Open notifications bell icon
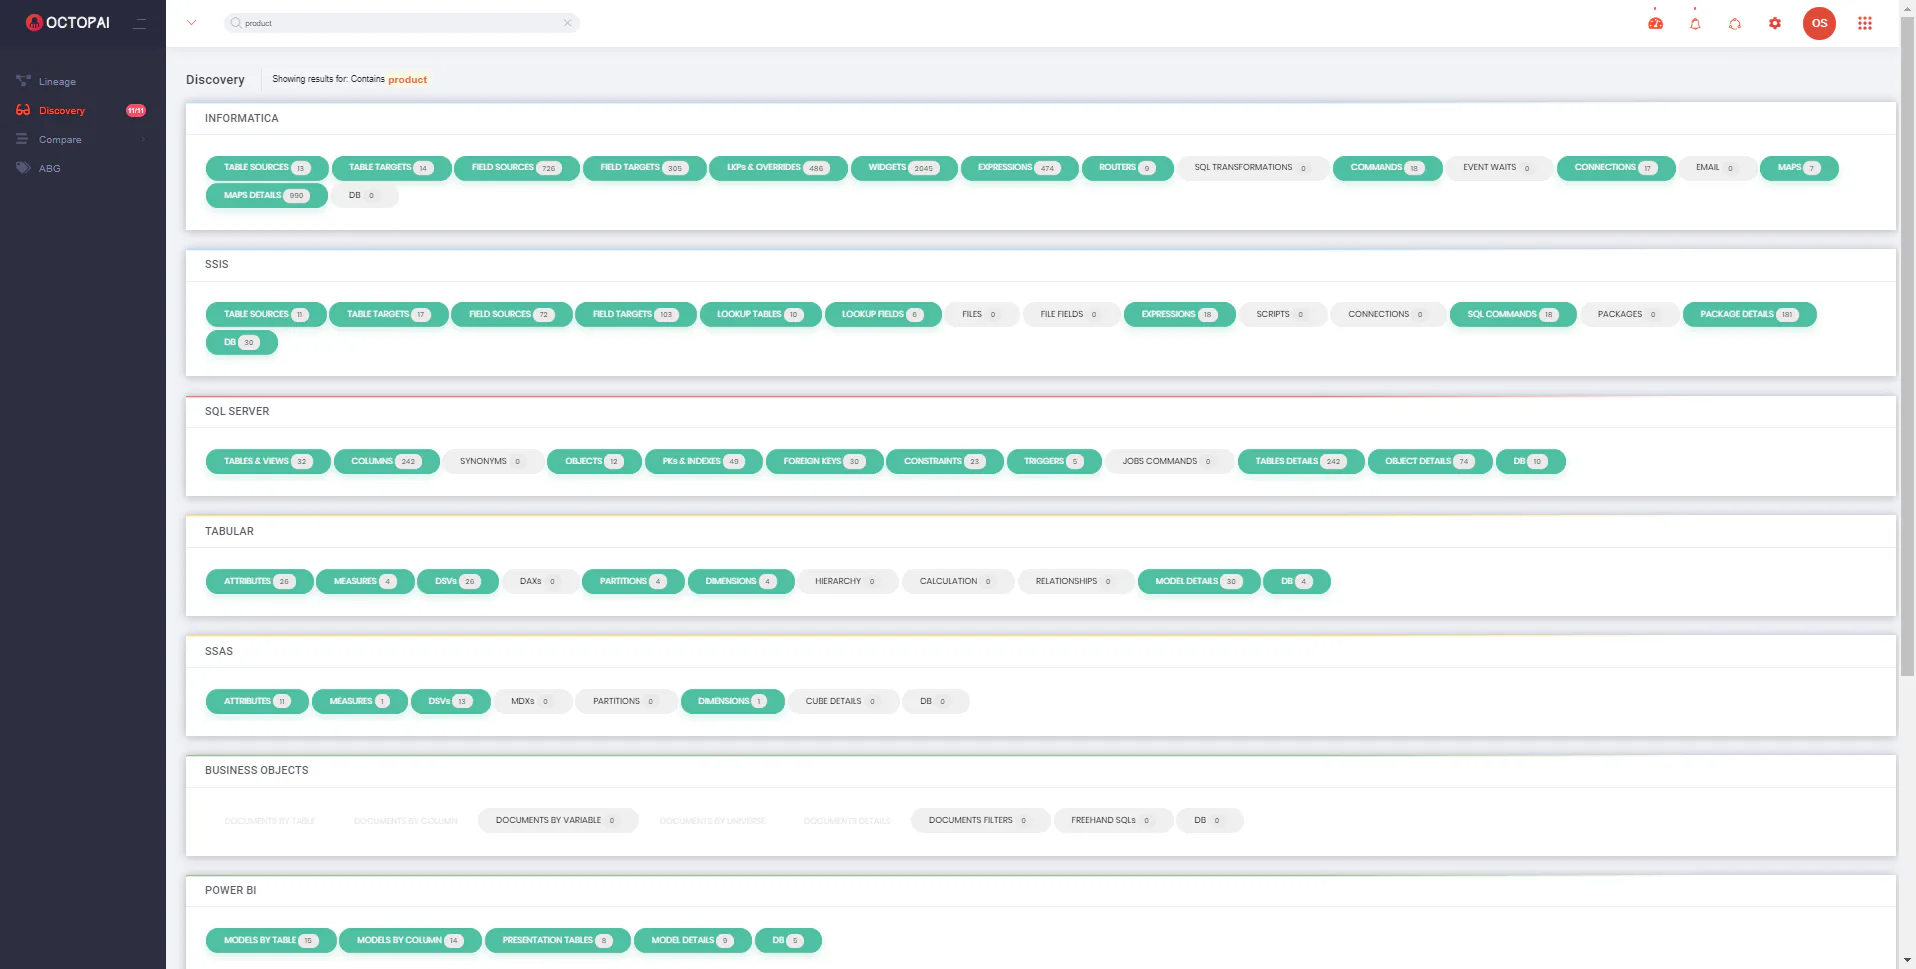The width and height of the screenshot is (1916, 969). (x=1695, y=23)
